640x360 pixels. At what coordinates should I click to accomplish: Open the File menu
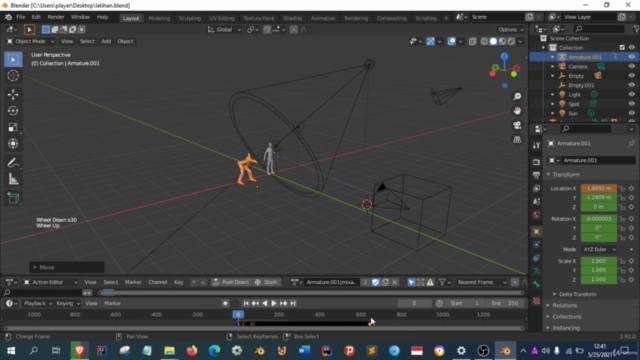pyautogui.click(x=20, y=17)
